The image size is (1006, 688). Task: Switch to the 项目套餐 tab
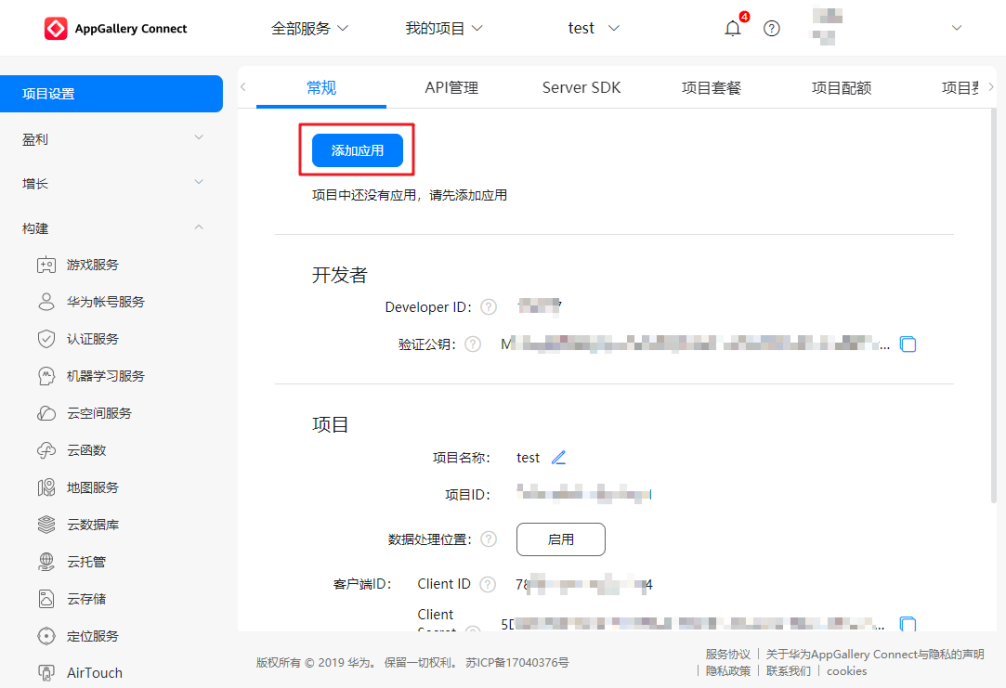[x=711, y=88]
